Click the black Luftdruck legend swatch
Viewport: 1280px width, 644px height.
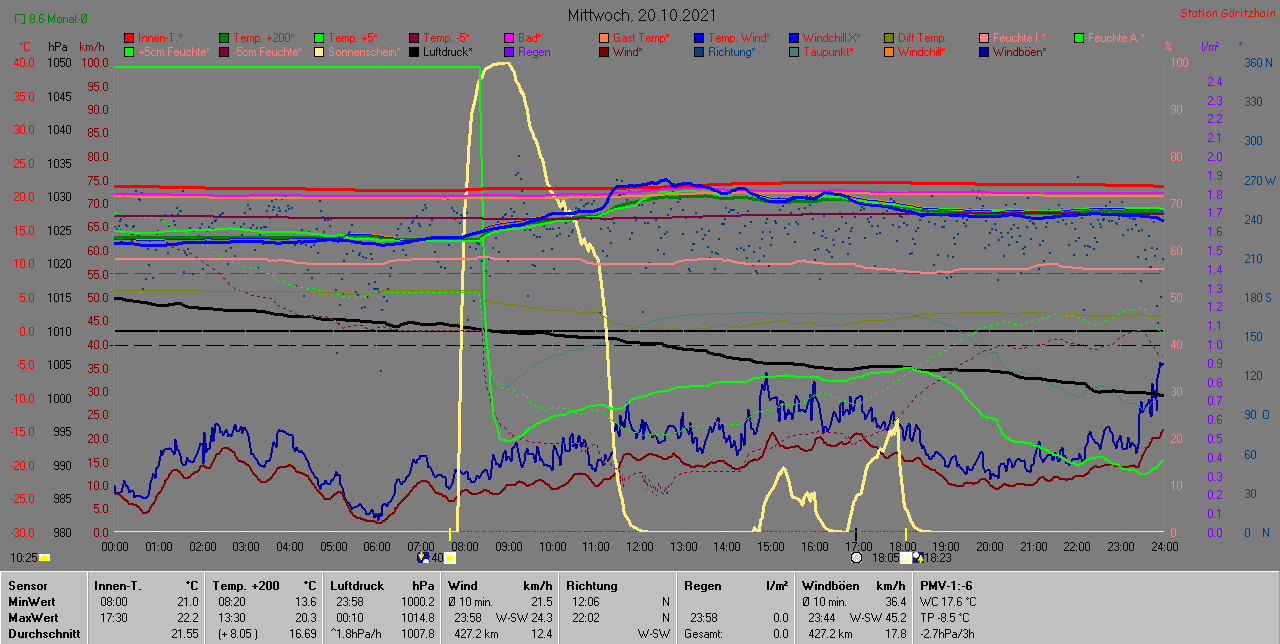pos(414,51)
